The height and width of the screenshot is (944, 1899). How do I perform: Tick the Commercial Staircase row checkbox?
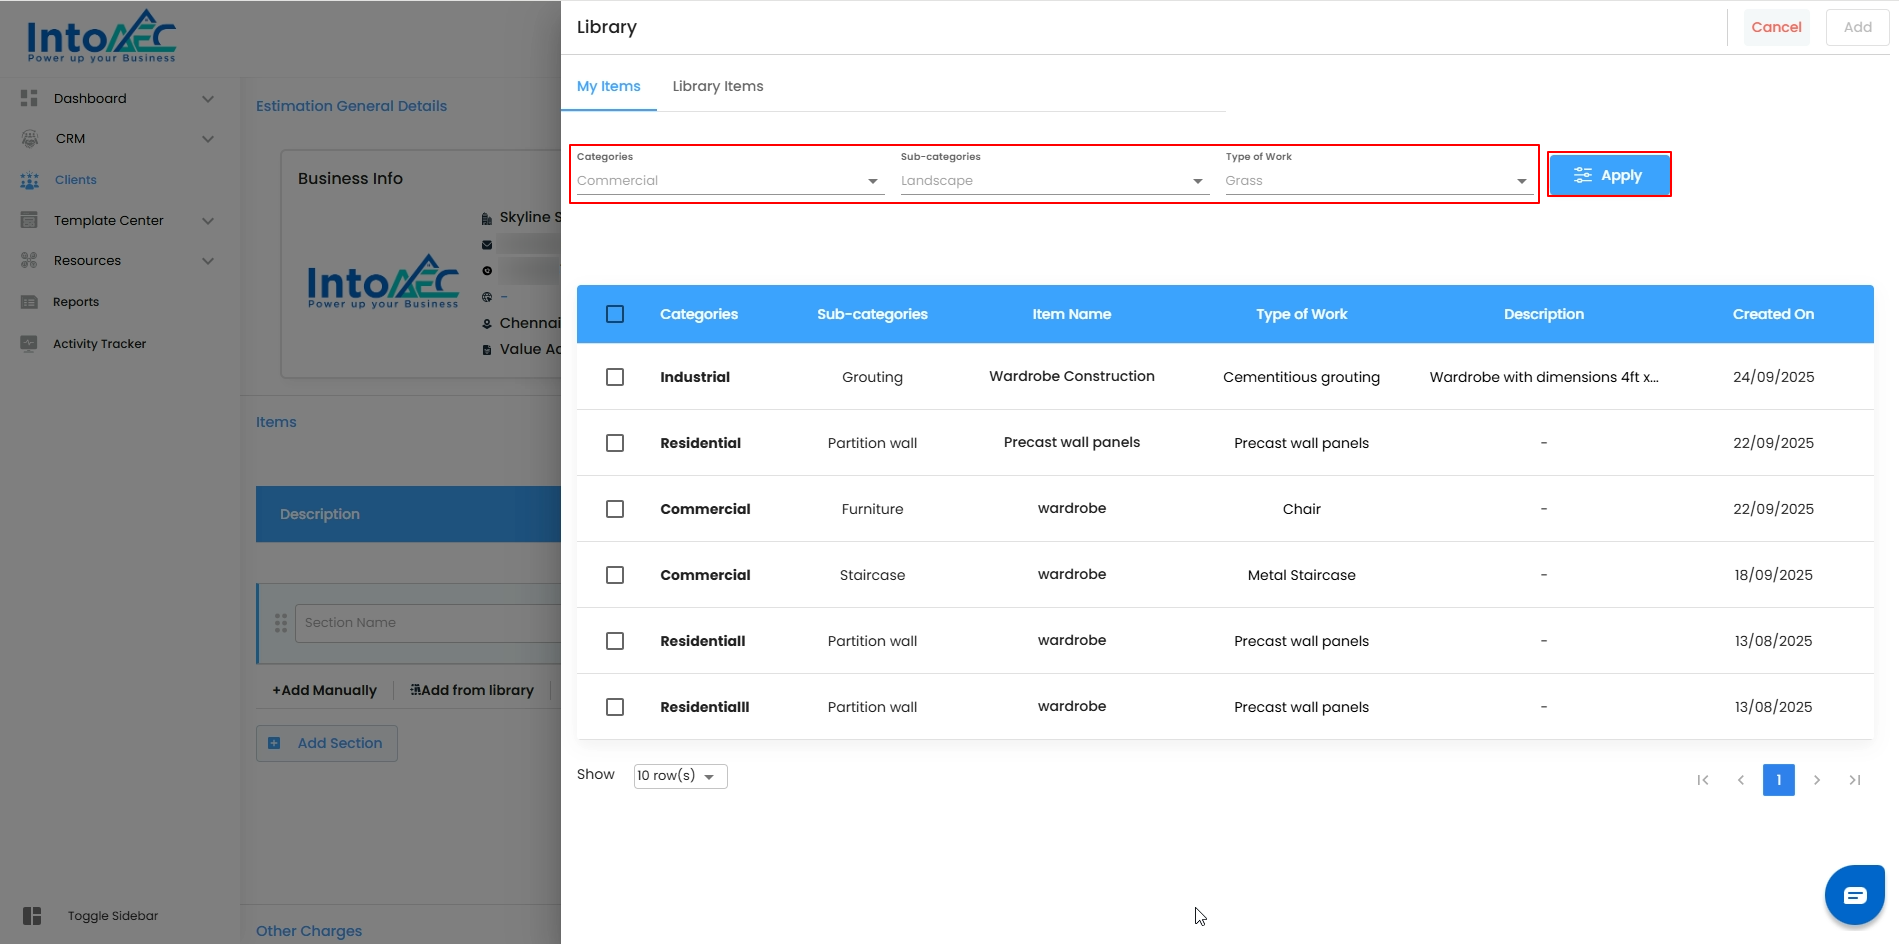(x=615, y=575)
